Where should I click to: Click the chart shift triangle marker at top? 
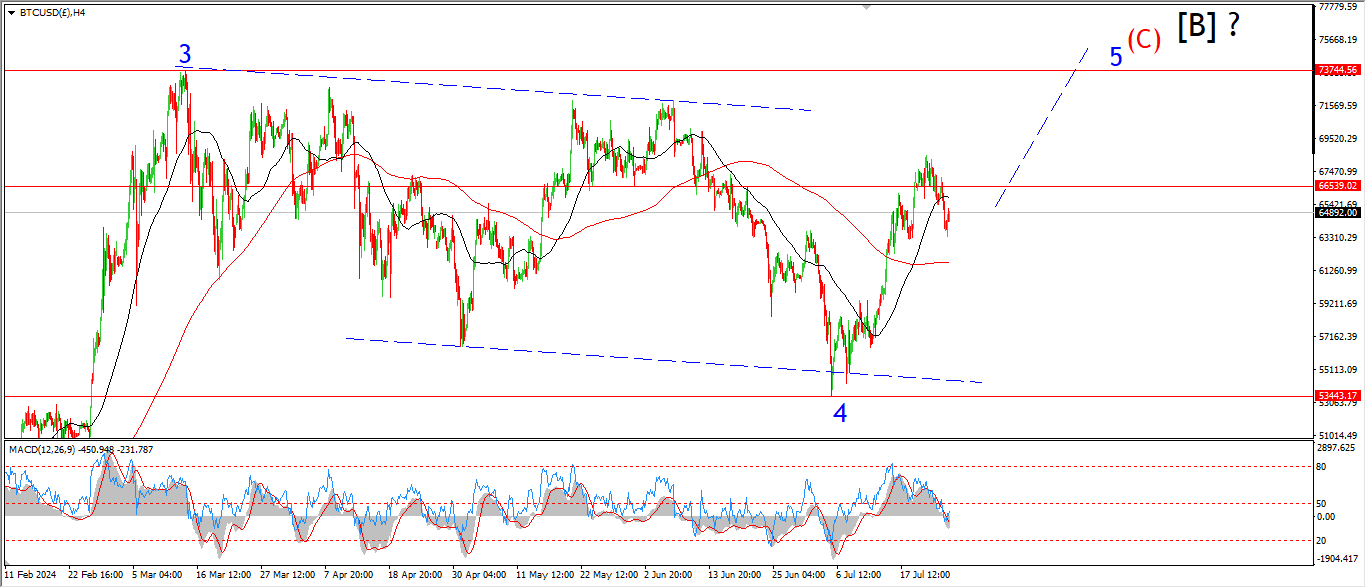point(866,8)
